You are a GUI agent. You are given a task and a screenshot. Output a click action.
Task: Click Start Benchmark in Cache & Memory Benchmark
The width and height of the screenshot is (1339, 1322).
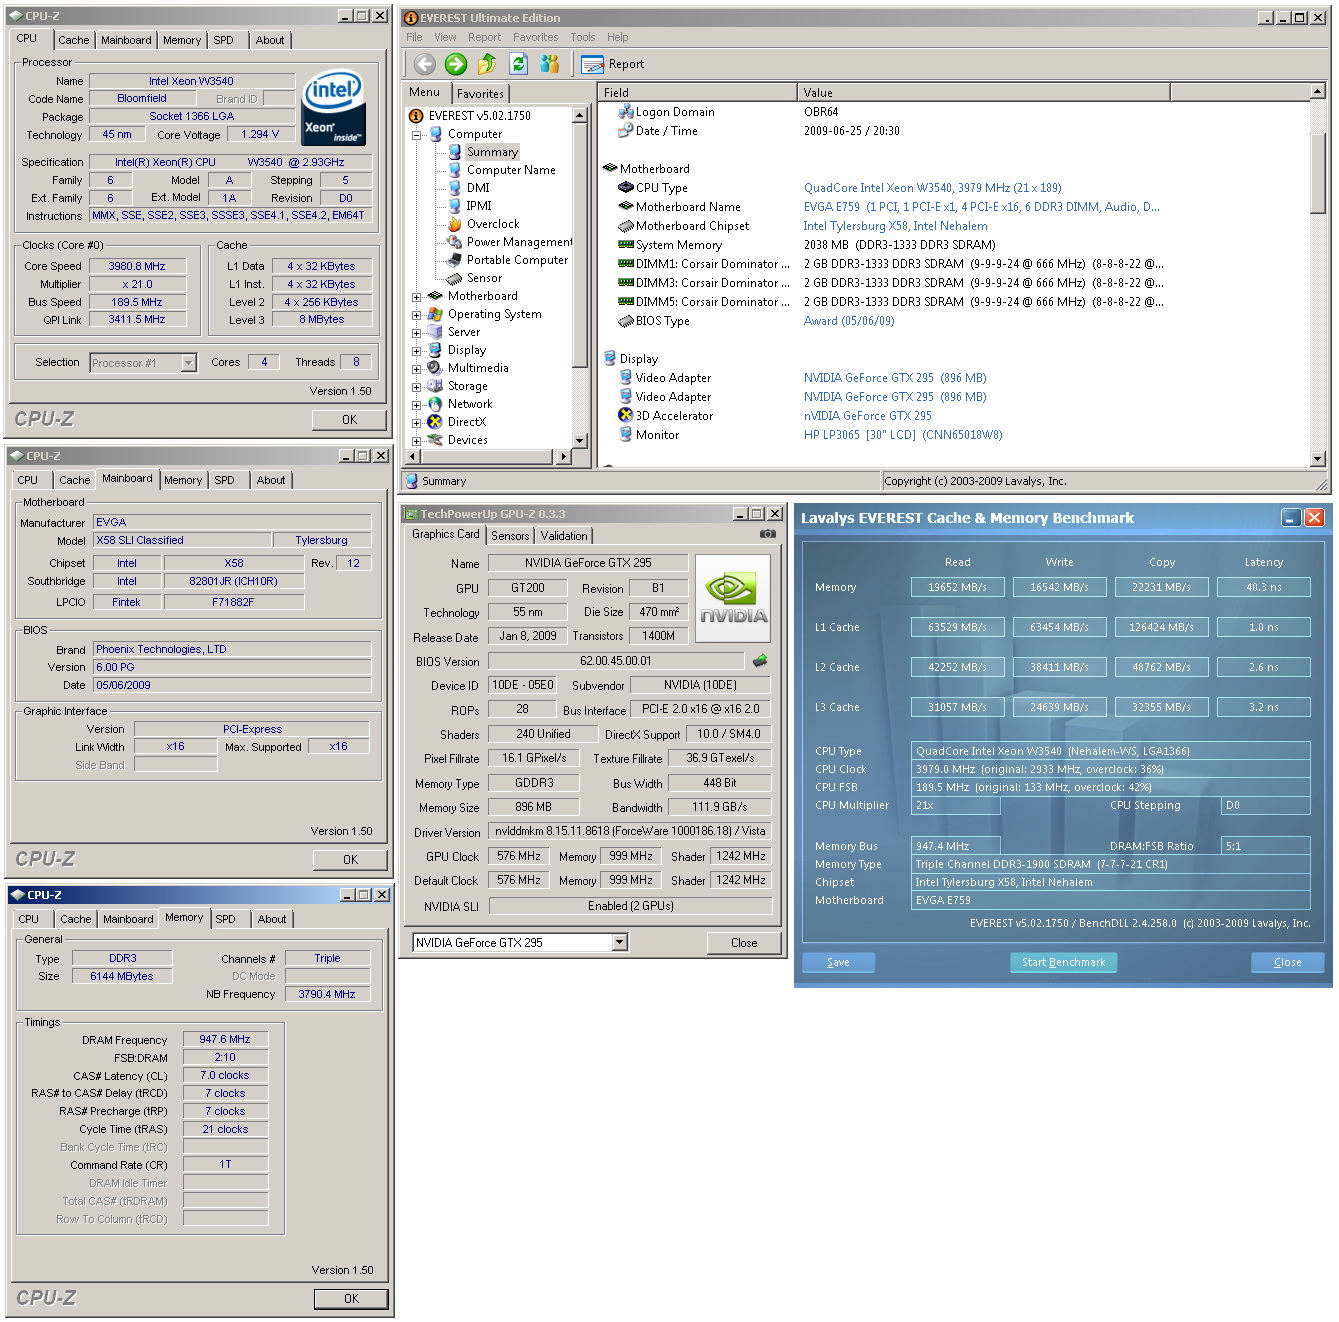[x=1063, y=962]
